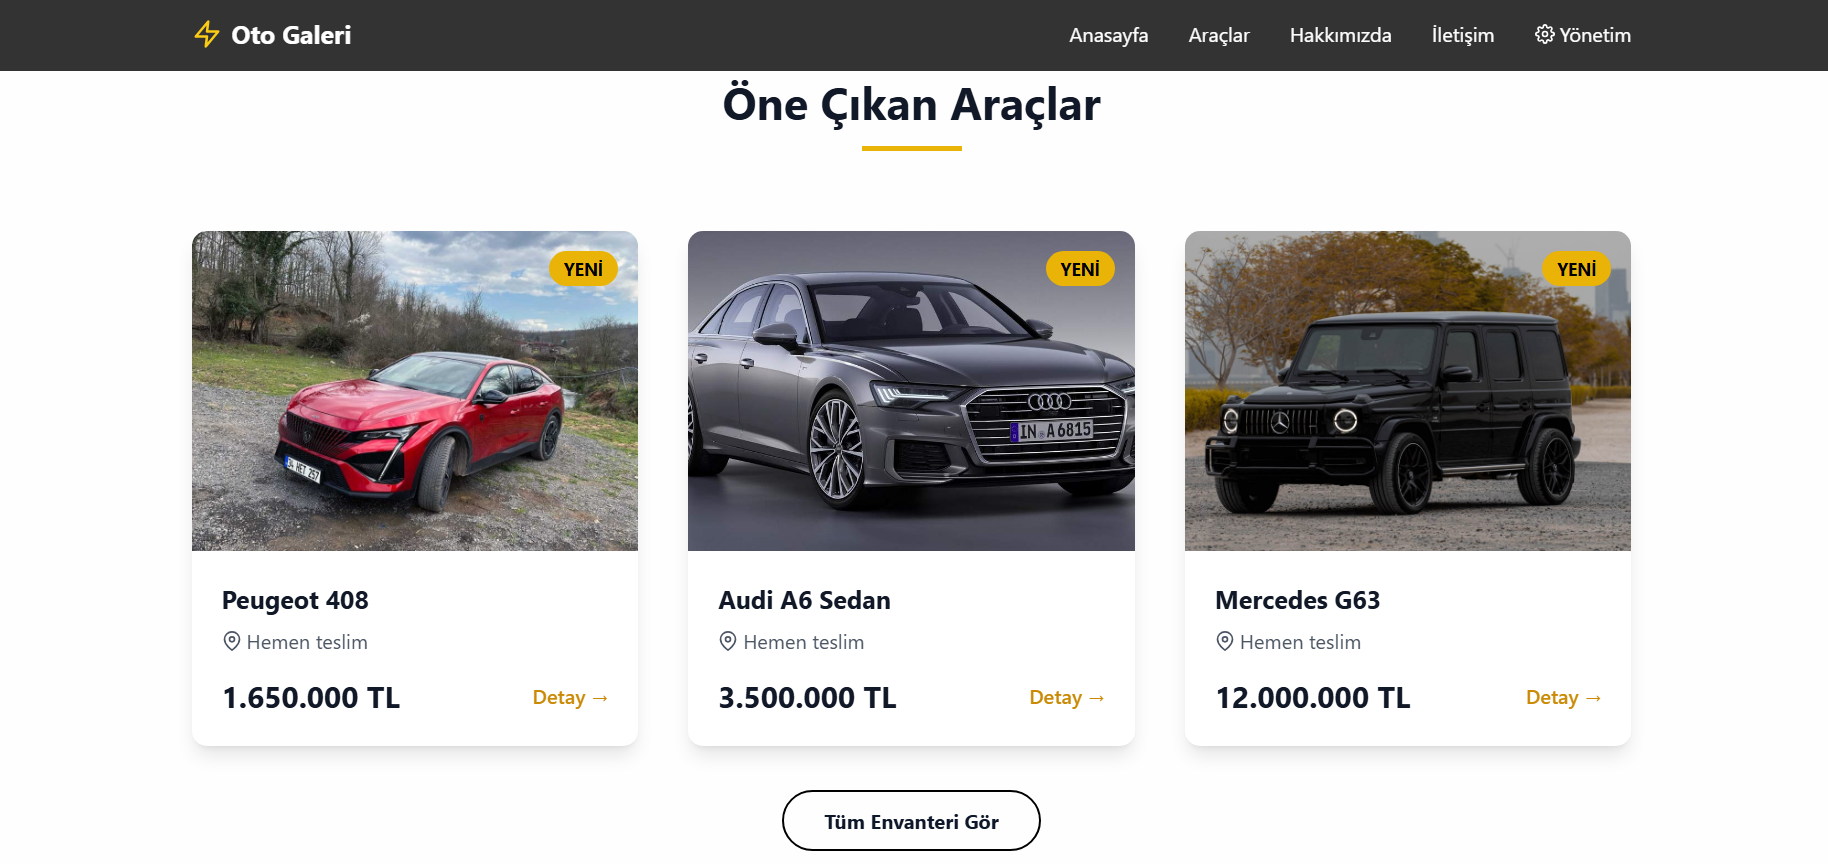Click the location pin under Peugeot 408
This screenshot has height=864, width=1828.
(231, 641)
